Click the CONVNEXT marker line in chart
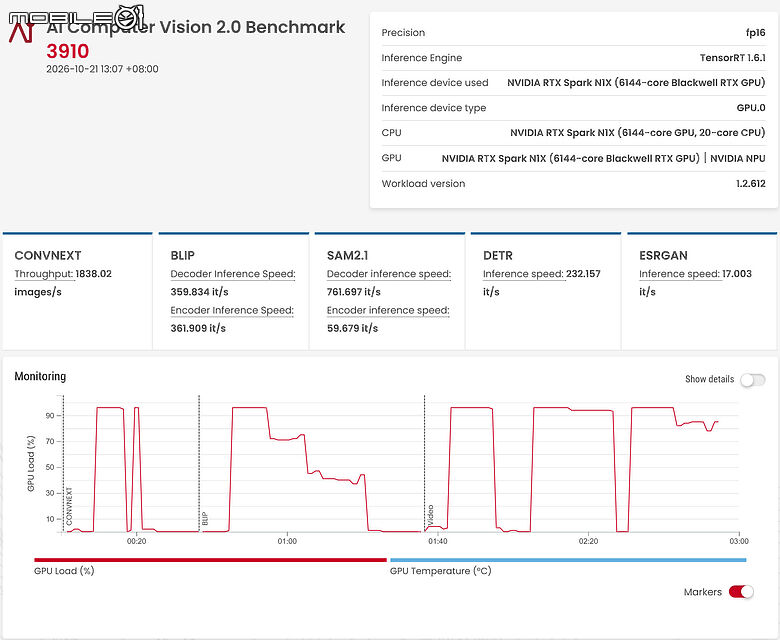Image resolution: width=780 pixels, height=640 pixels. coord(64,463)
